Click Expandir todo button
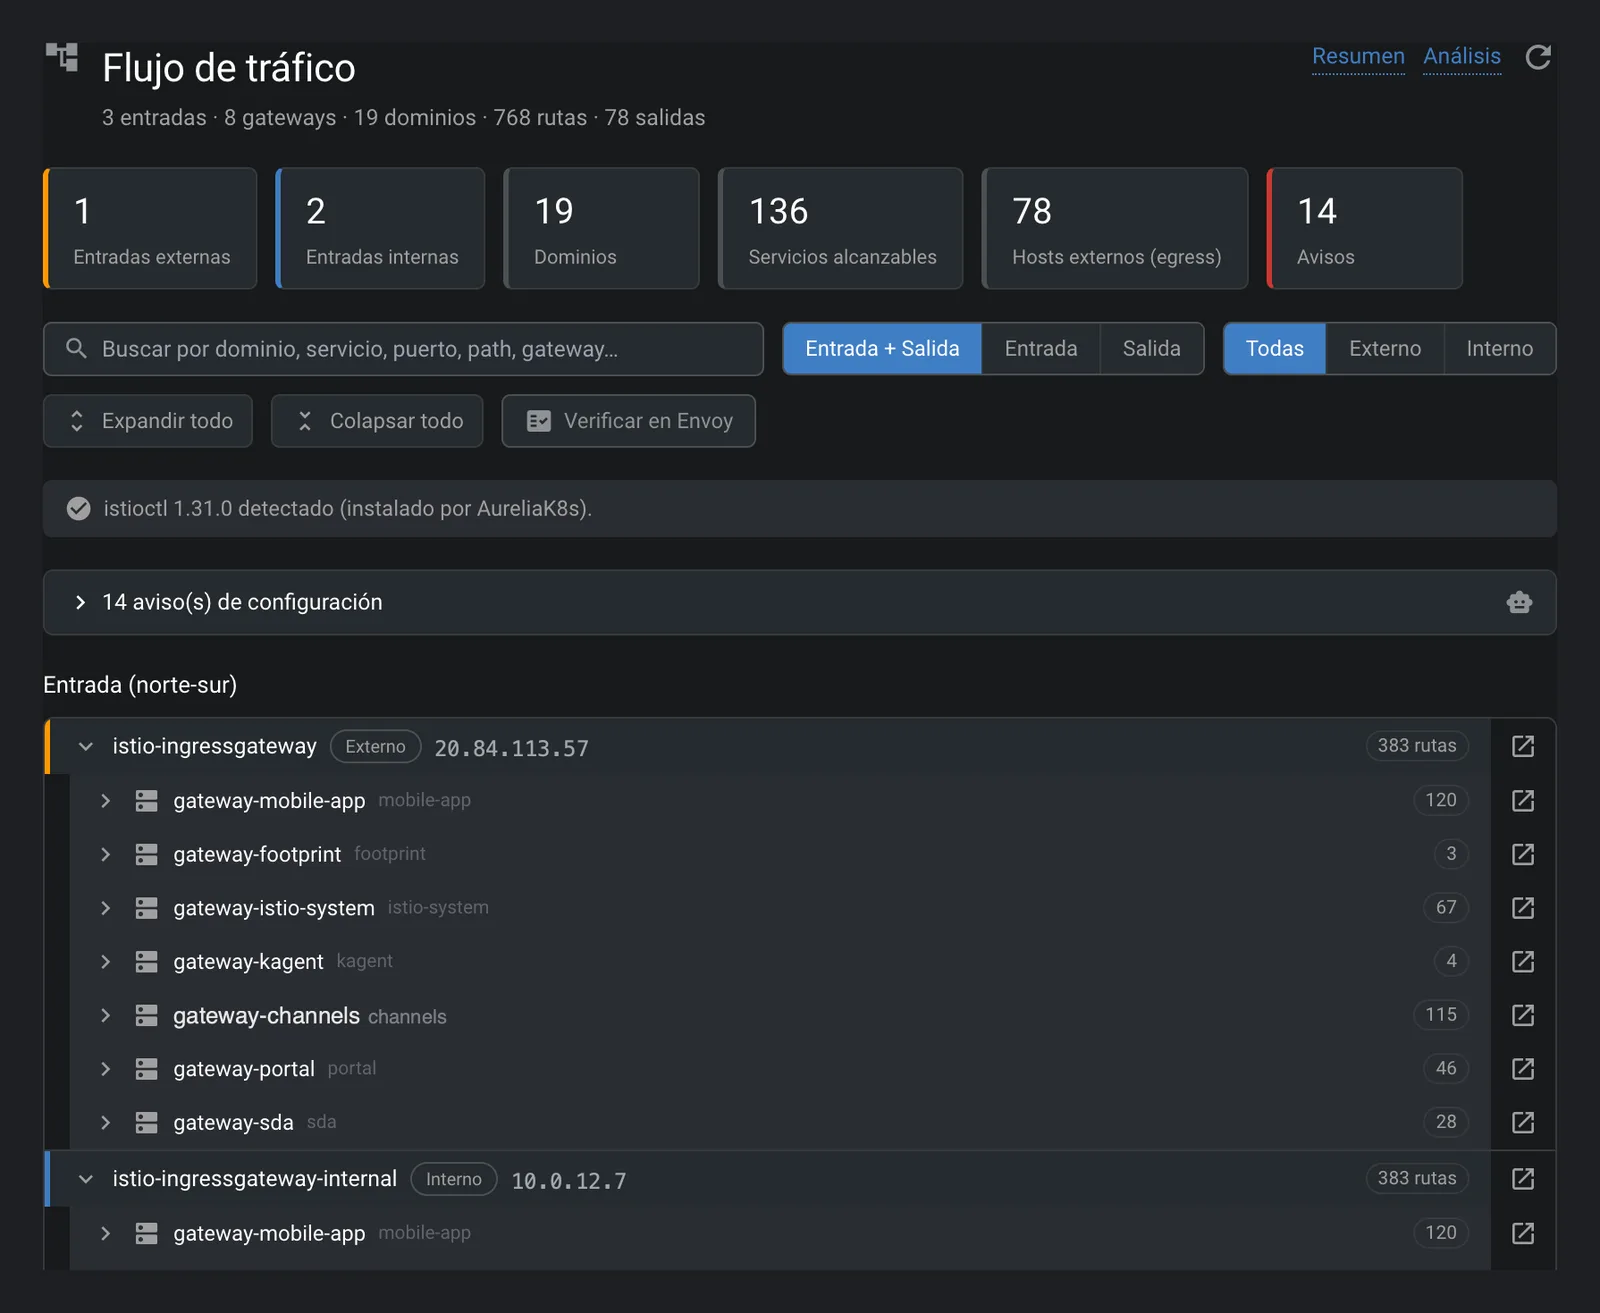The image size is (1600, 1313). click(x=148, y=421)
